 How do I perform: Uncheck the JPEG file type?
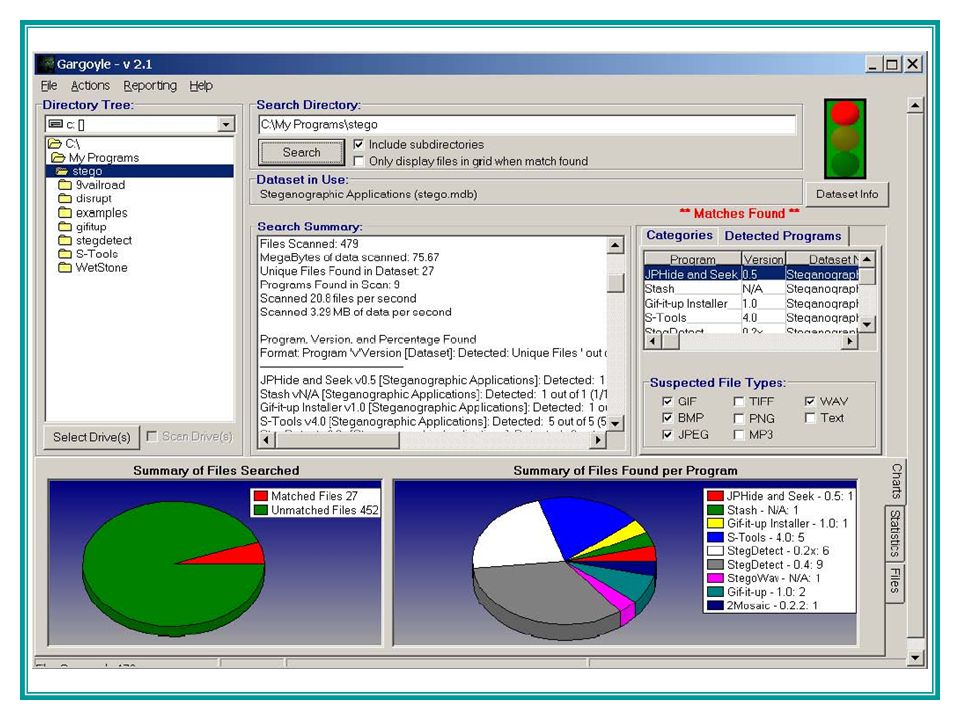pos(667,435)
